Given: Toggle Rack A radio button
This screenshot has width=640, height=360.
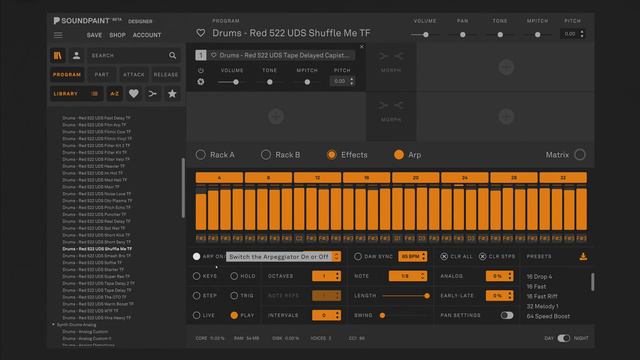Looking at the screenshot, I should (x=200, y=155).
